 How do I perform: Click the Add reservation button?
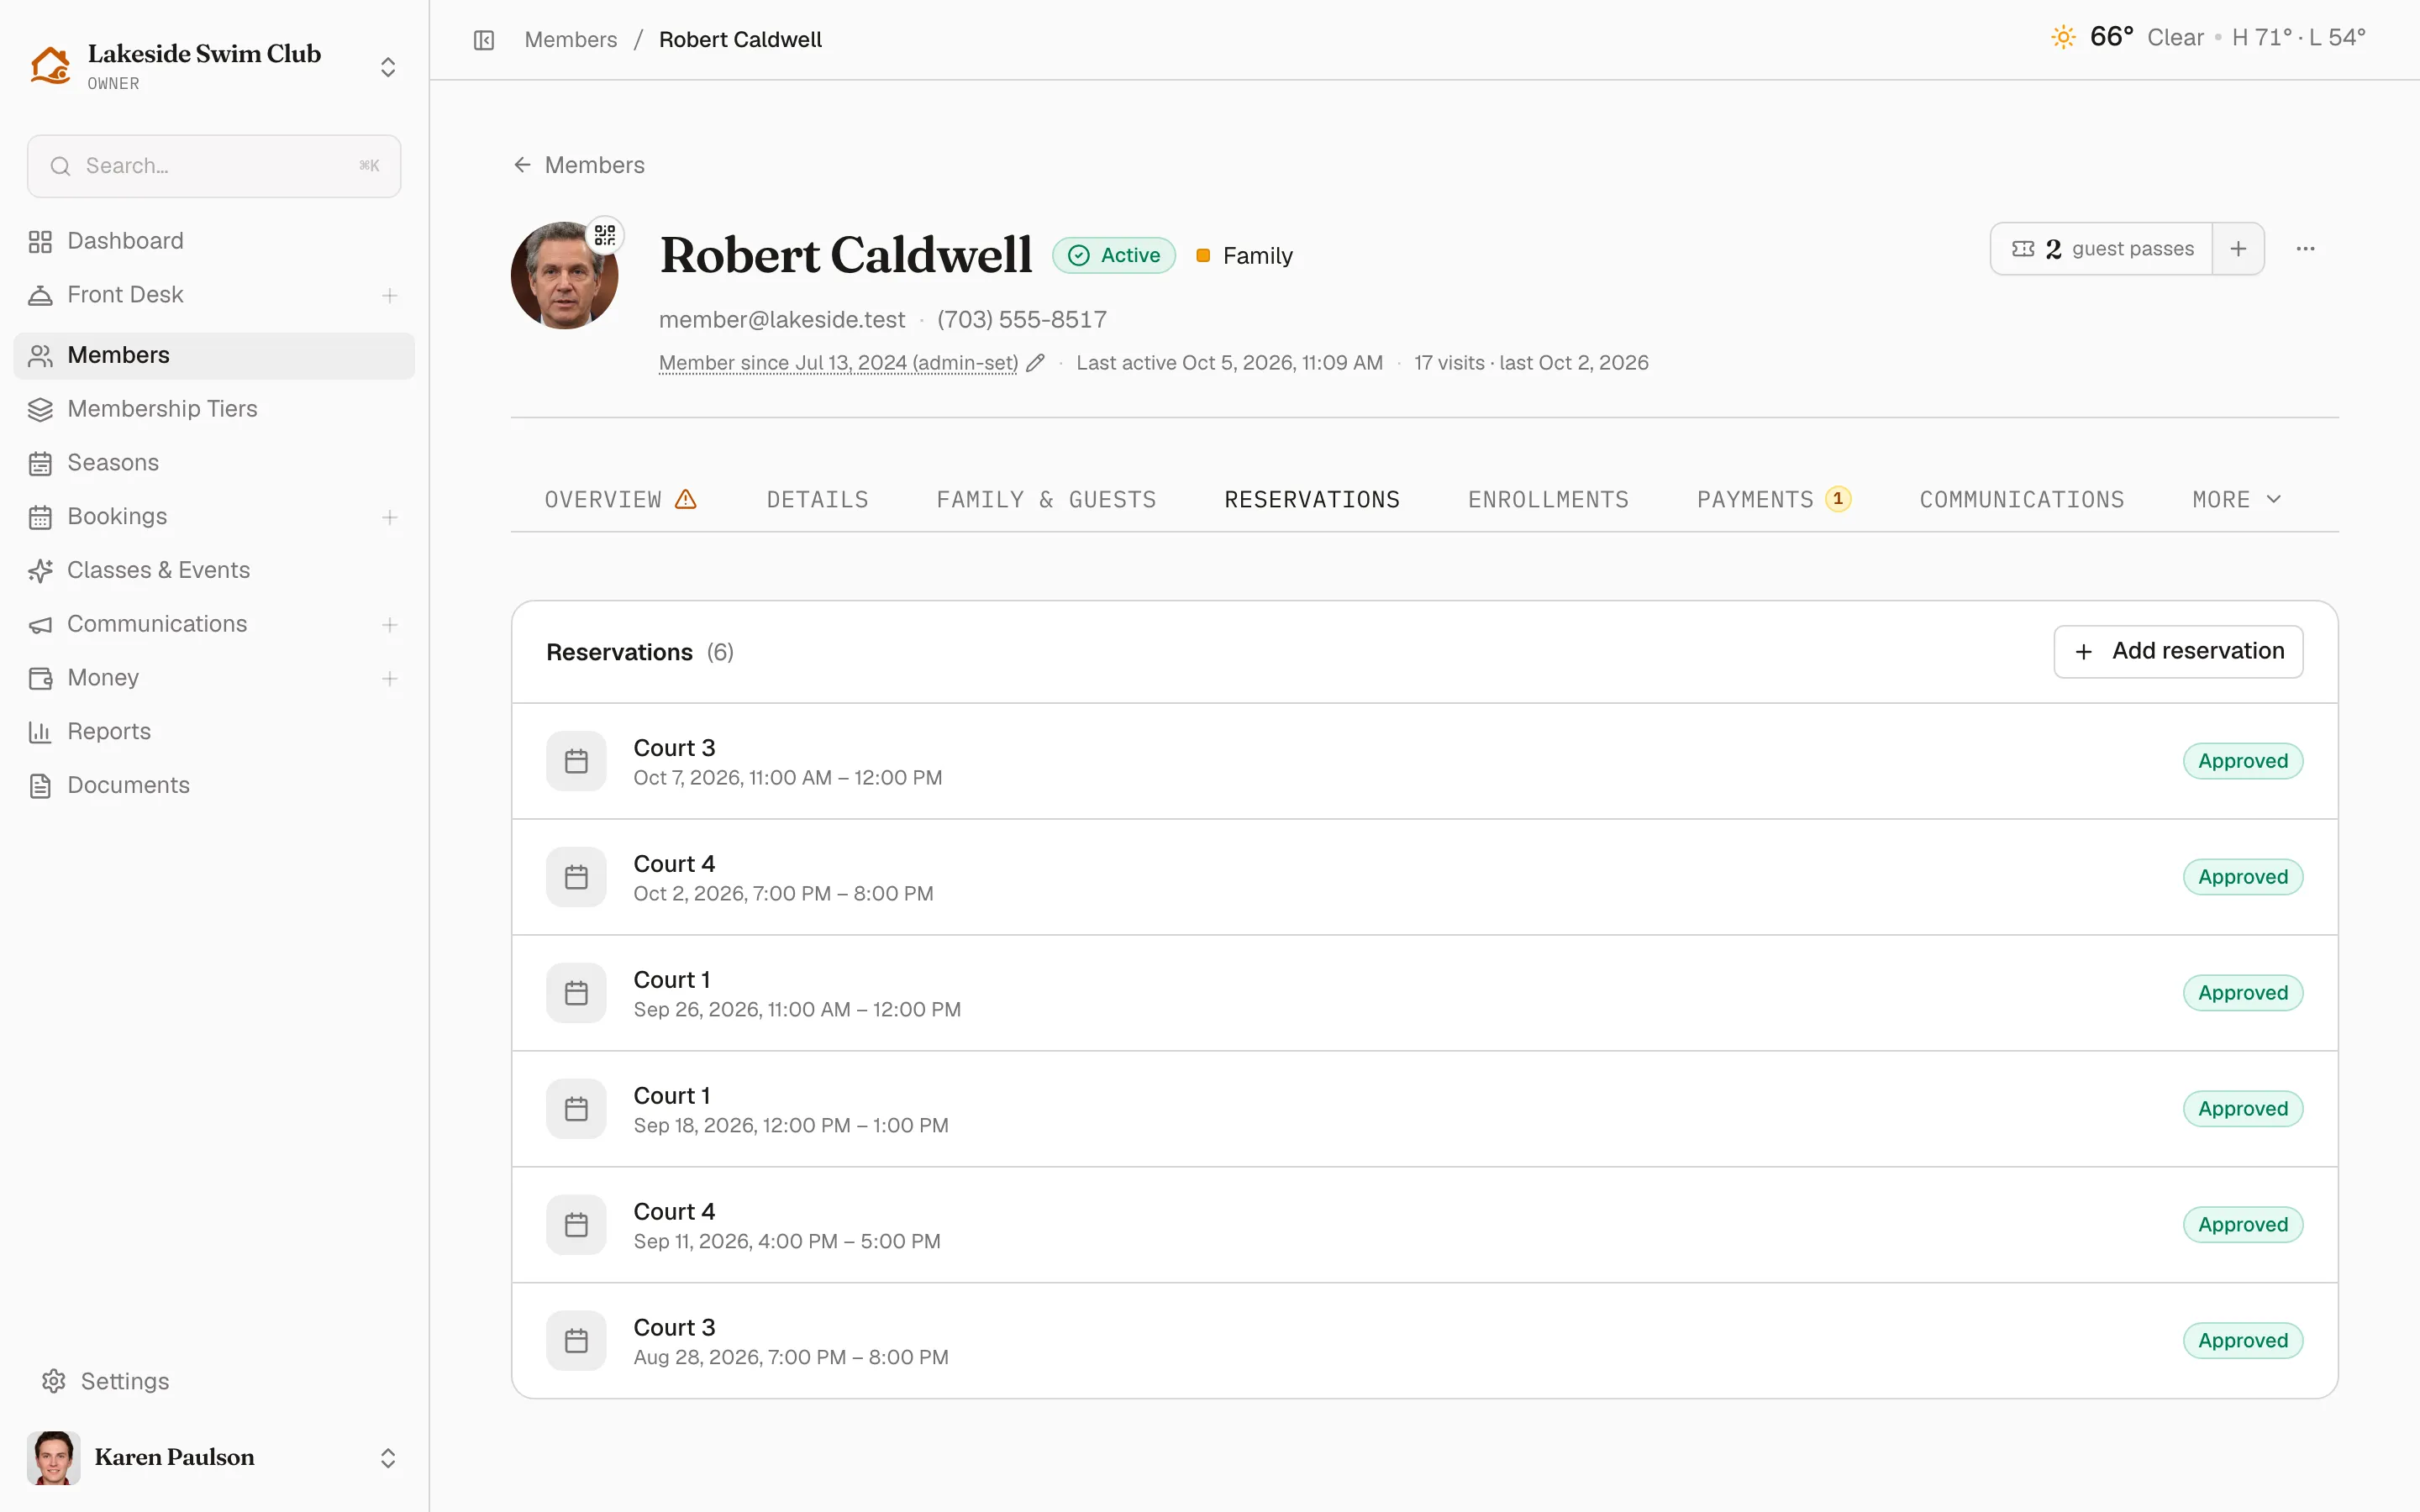pos(2178,652)
